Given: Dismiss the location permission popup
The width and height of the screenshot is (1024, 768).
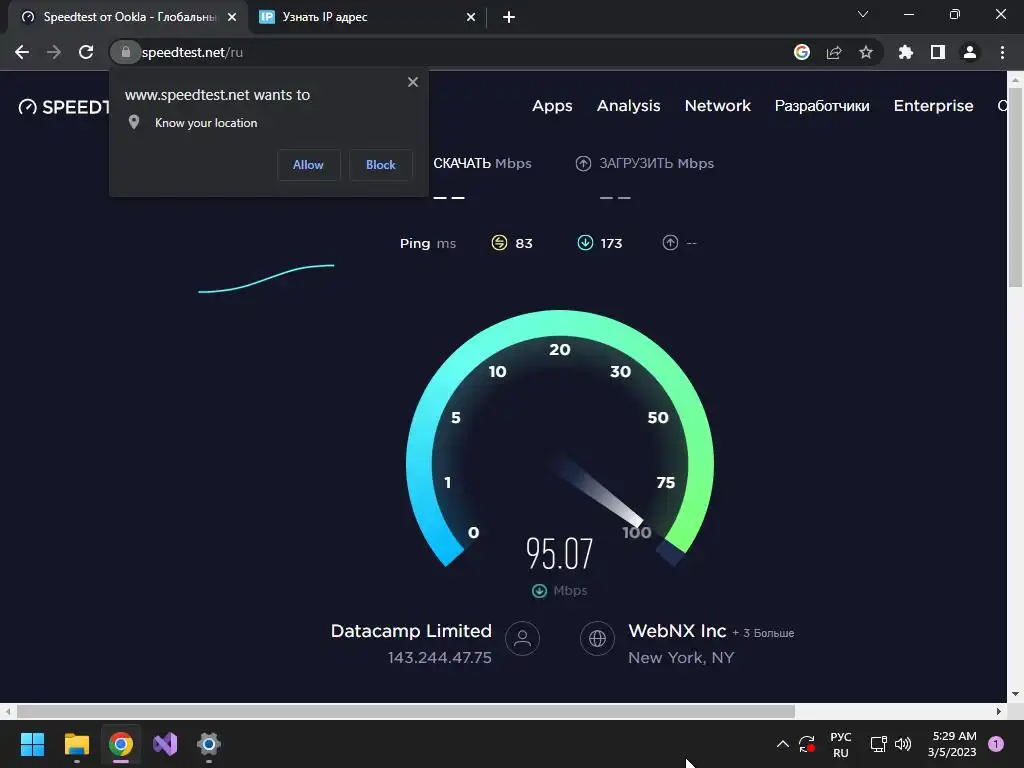Looking at the screenshot, I should point(413,82).
